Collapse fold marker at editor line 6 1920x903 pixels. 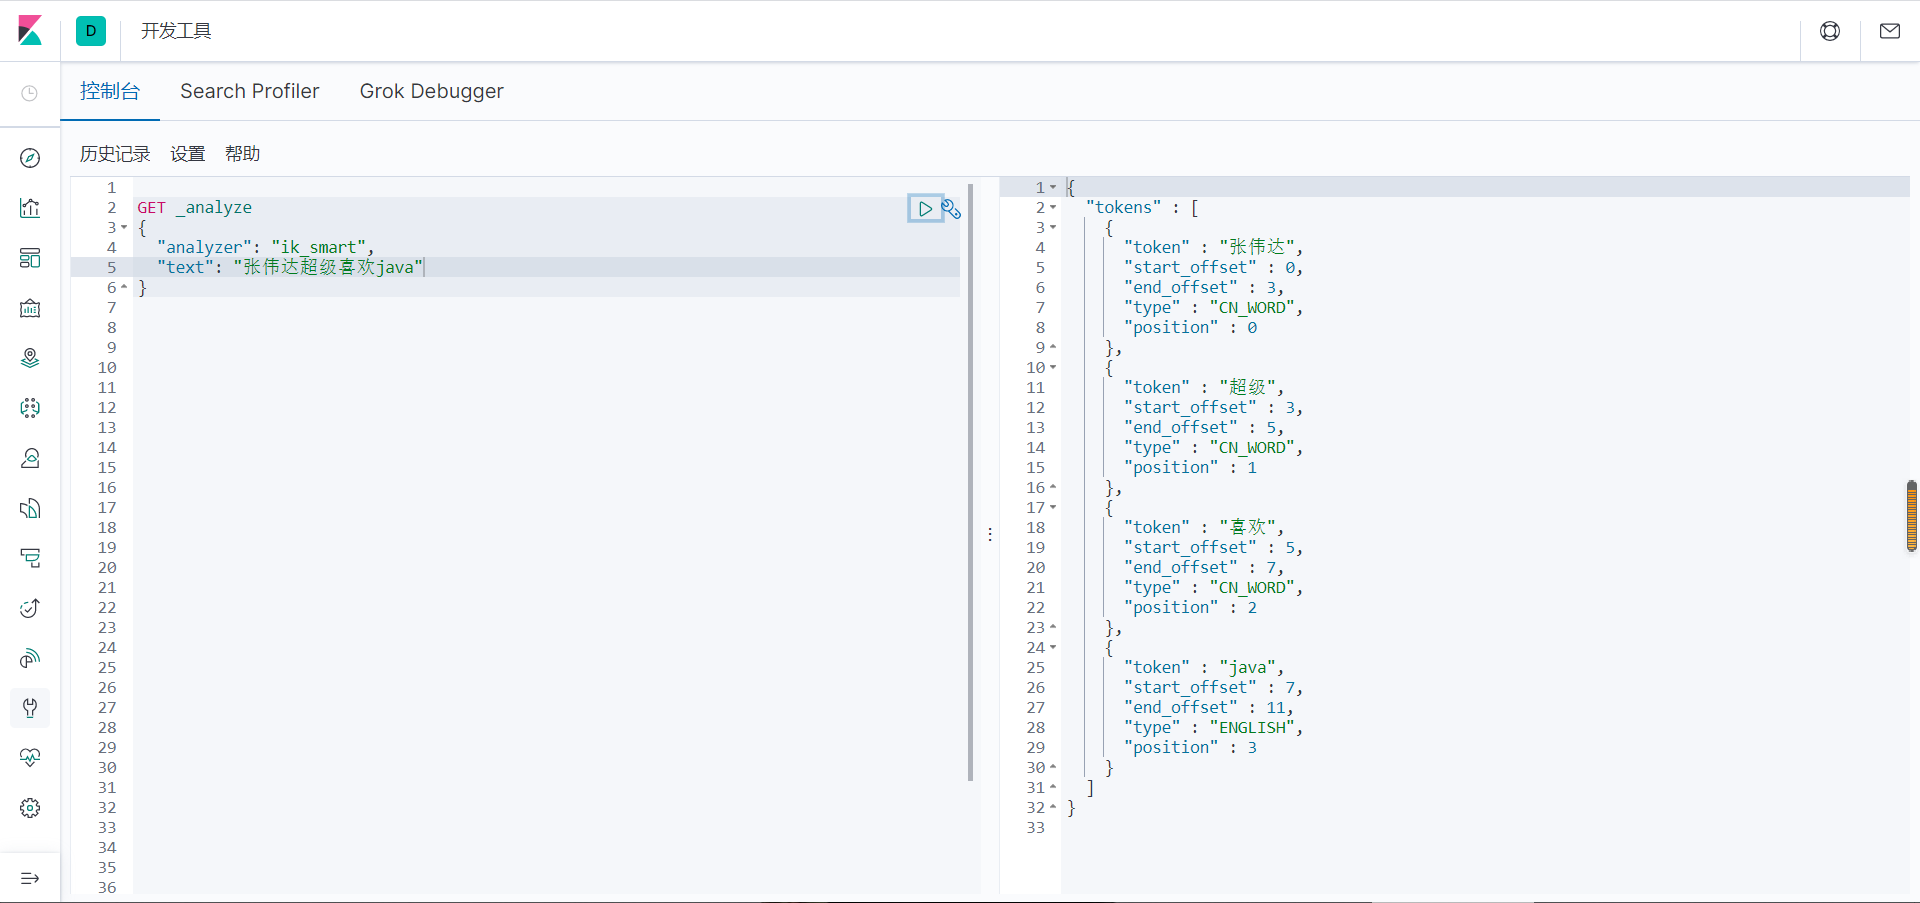[x=125, y=288]
